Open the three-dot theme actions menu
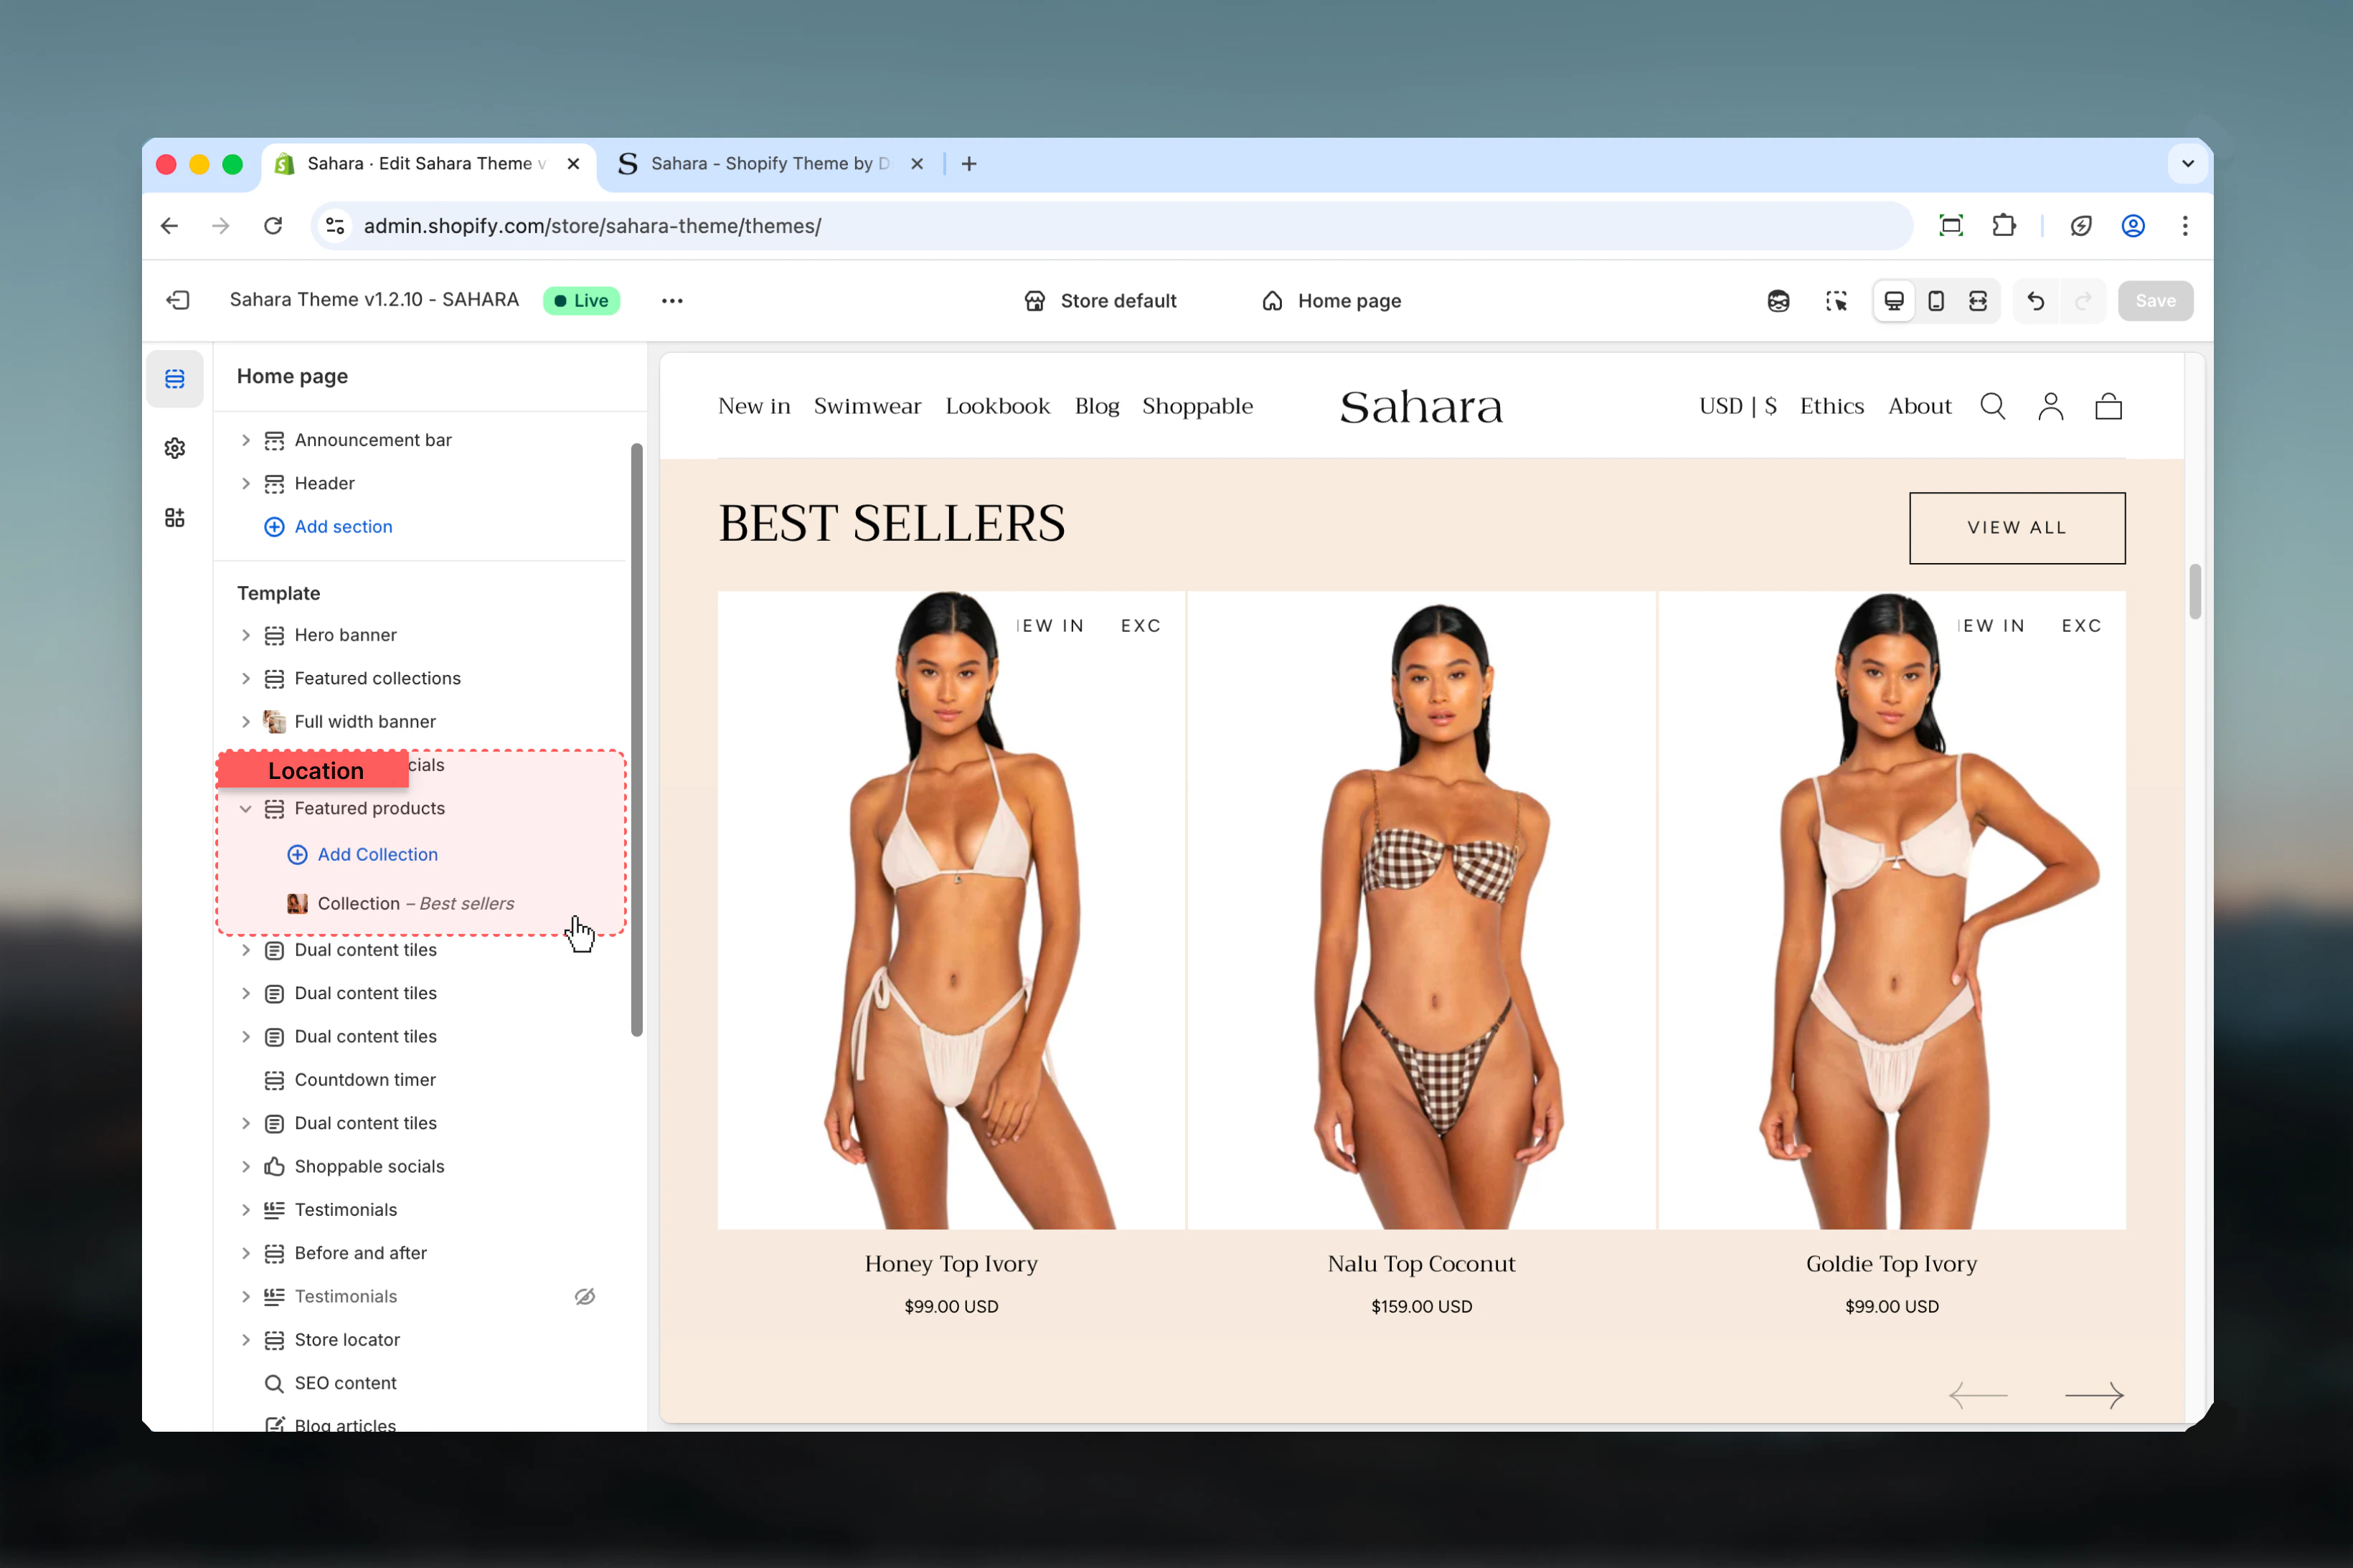 (x=672, y=301)
